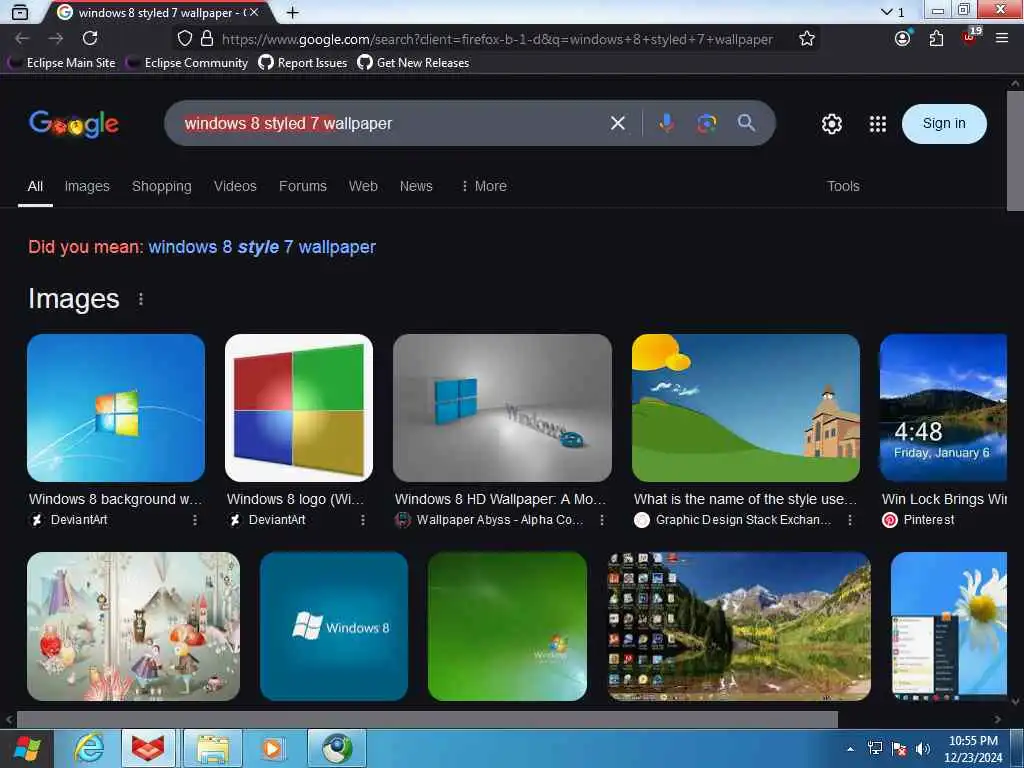Viewport: 1024px width, 768px height.
Task: Switch to the Videos search tab
Action: pyautogui.click(x=235, y=186)
